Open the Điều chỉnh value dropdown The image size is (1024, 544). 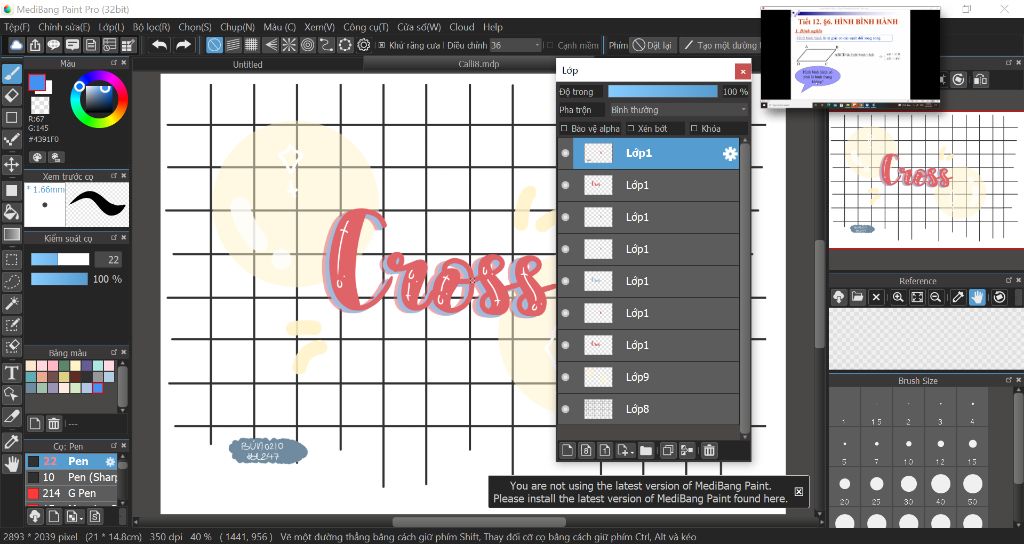tap(515, 45)
